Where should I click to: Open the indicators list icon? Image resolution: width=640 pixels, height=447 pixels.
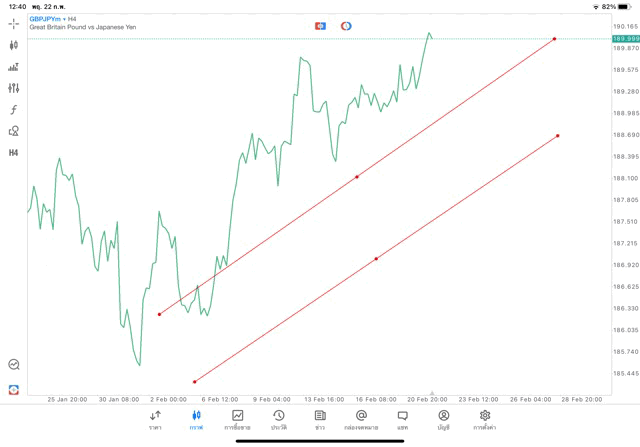pos(14,67)
